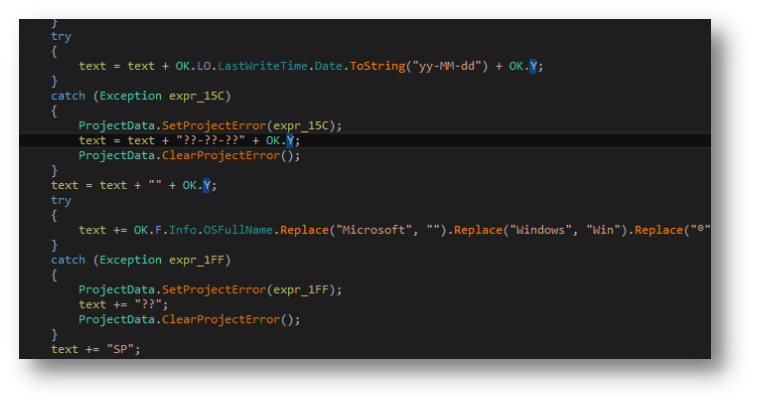Select the "??" string in text += line
The height and width of the screenshot is (405, 757).
click(148, 305)
